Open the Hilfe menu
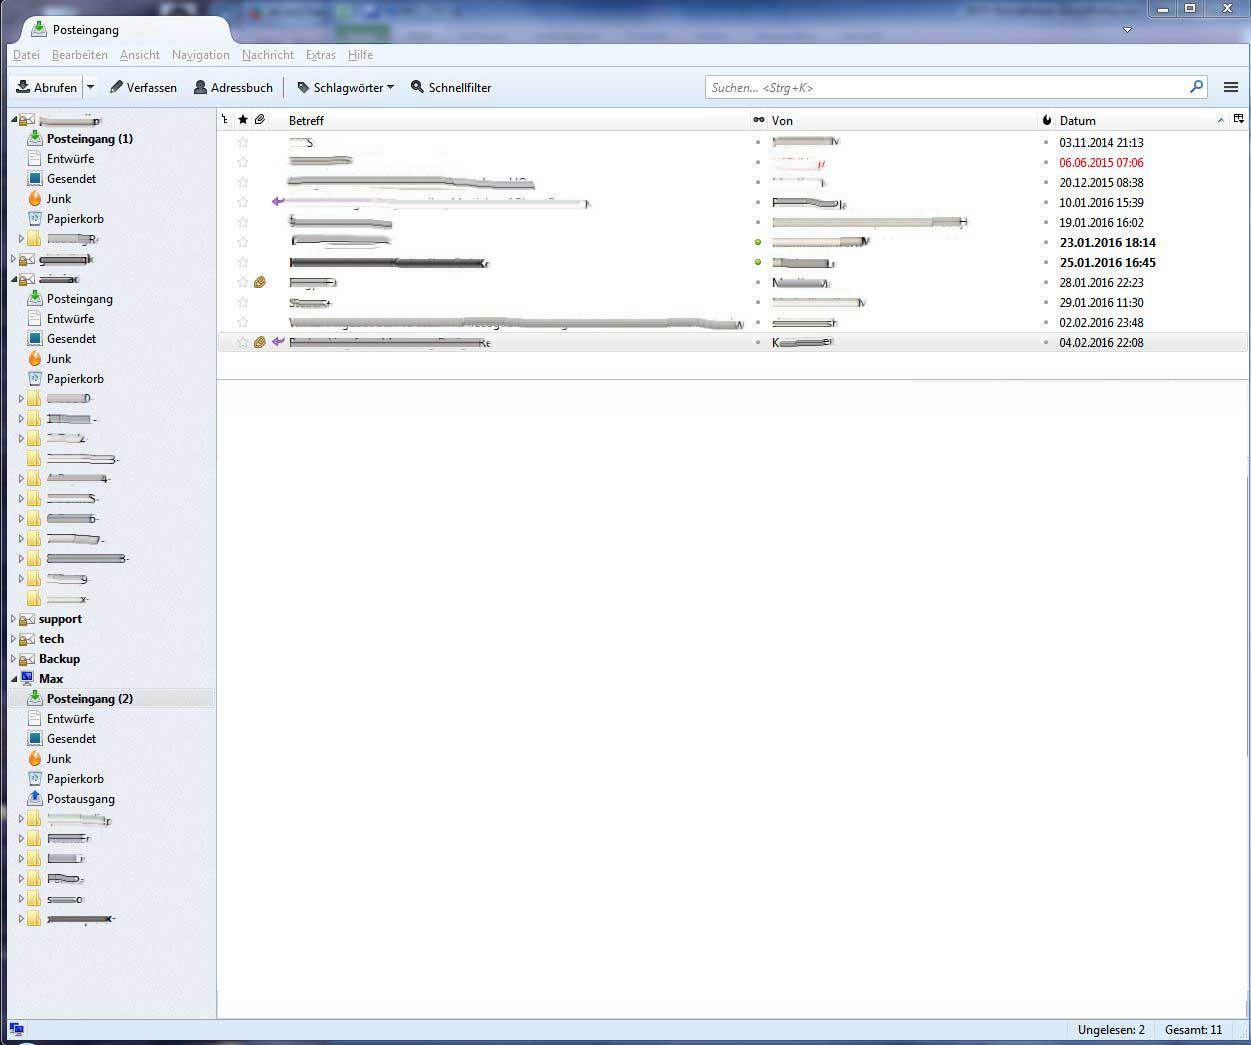Screen dimensions: 1251x1045 point(360,55)
